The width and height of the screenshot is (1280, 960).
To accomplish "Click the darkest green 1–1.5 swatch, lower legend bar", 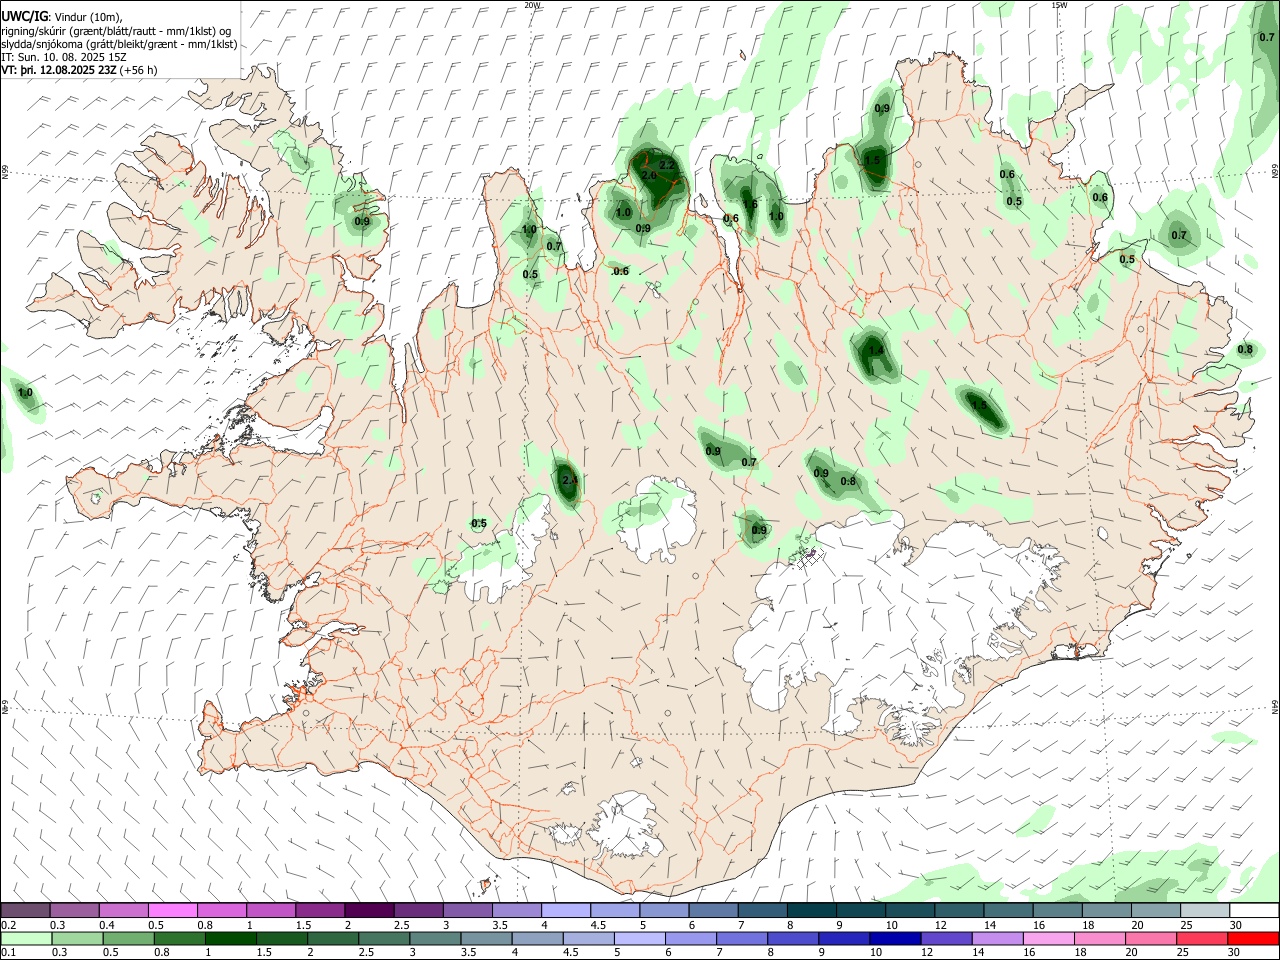I will pos(231,939).
